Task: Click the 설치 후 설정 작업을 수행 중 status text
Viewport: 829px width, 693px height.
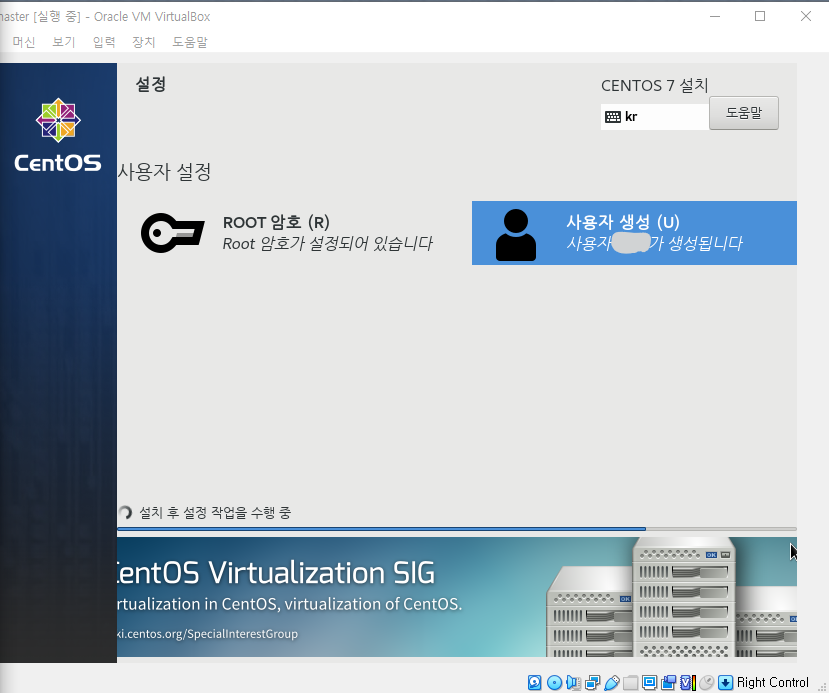Action: point(215,512)
